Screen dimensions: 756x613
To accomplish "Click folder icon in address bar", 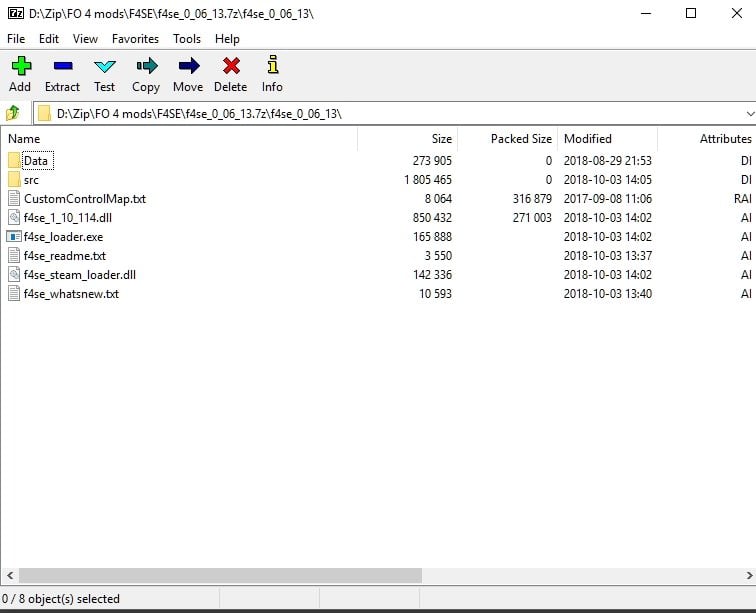I will click(44, 113).
